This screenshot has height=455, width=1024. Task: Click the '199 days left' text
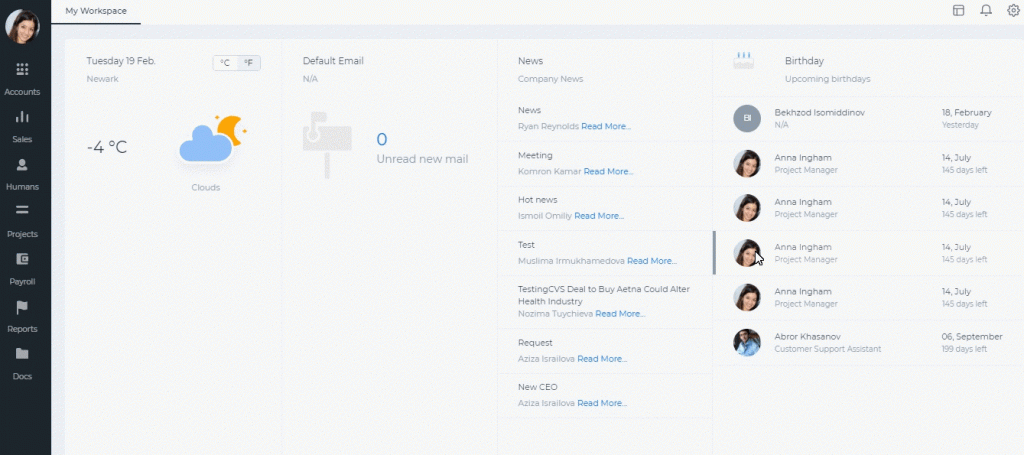[x=964, y=349]
